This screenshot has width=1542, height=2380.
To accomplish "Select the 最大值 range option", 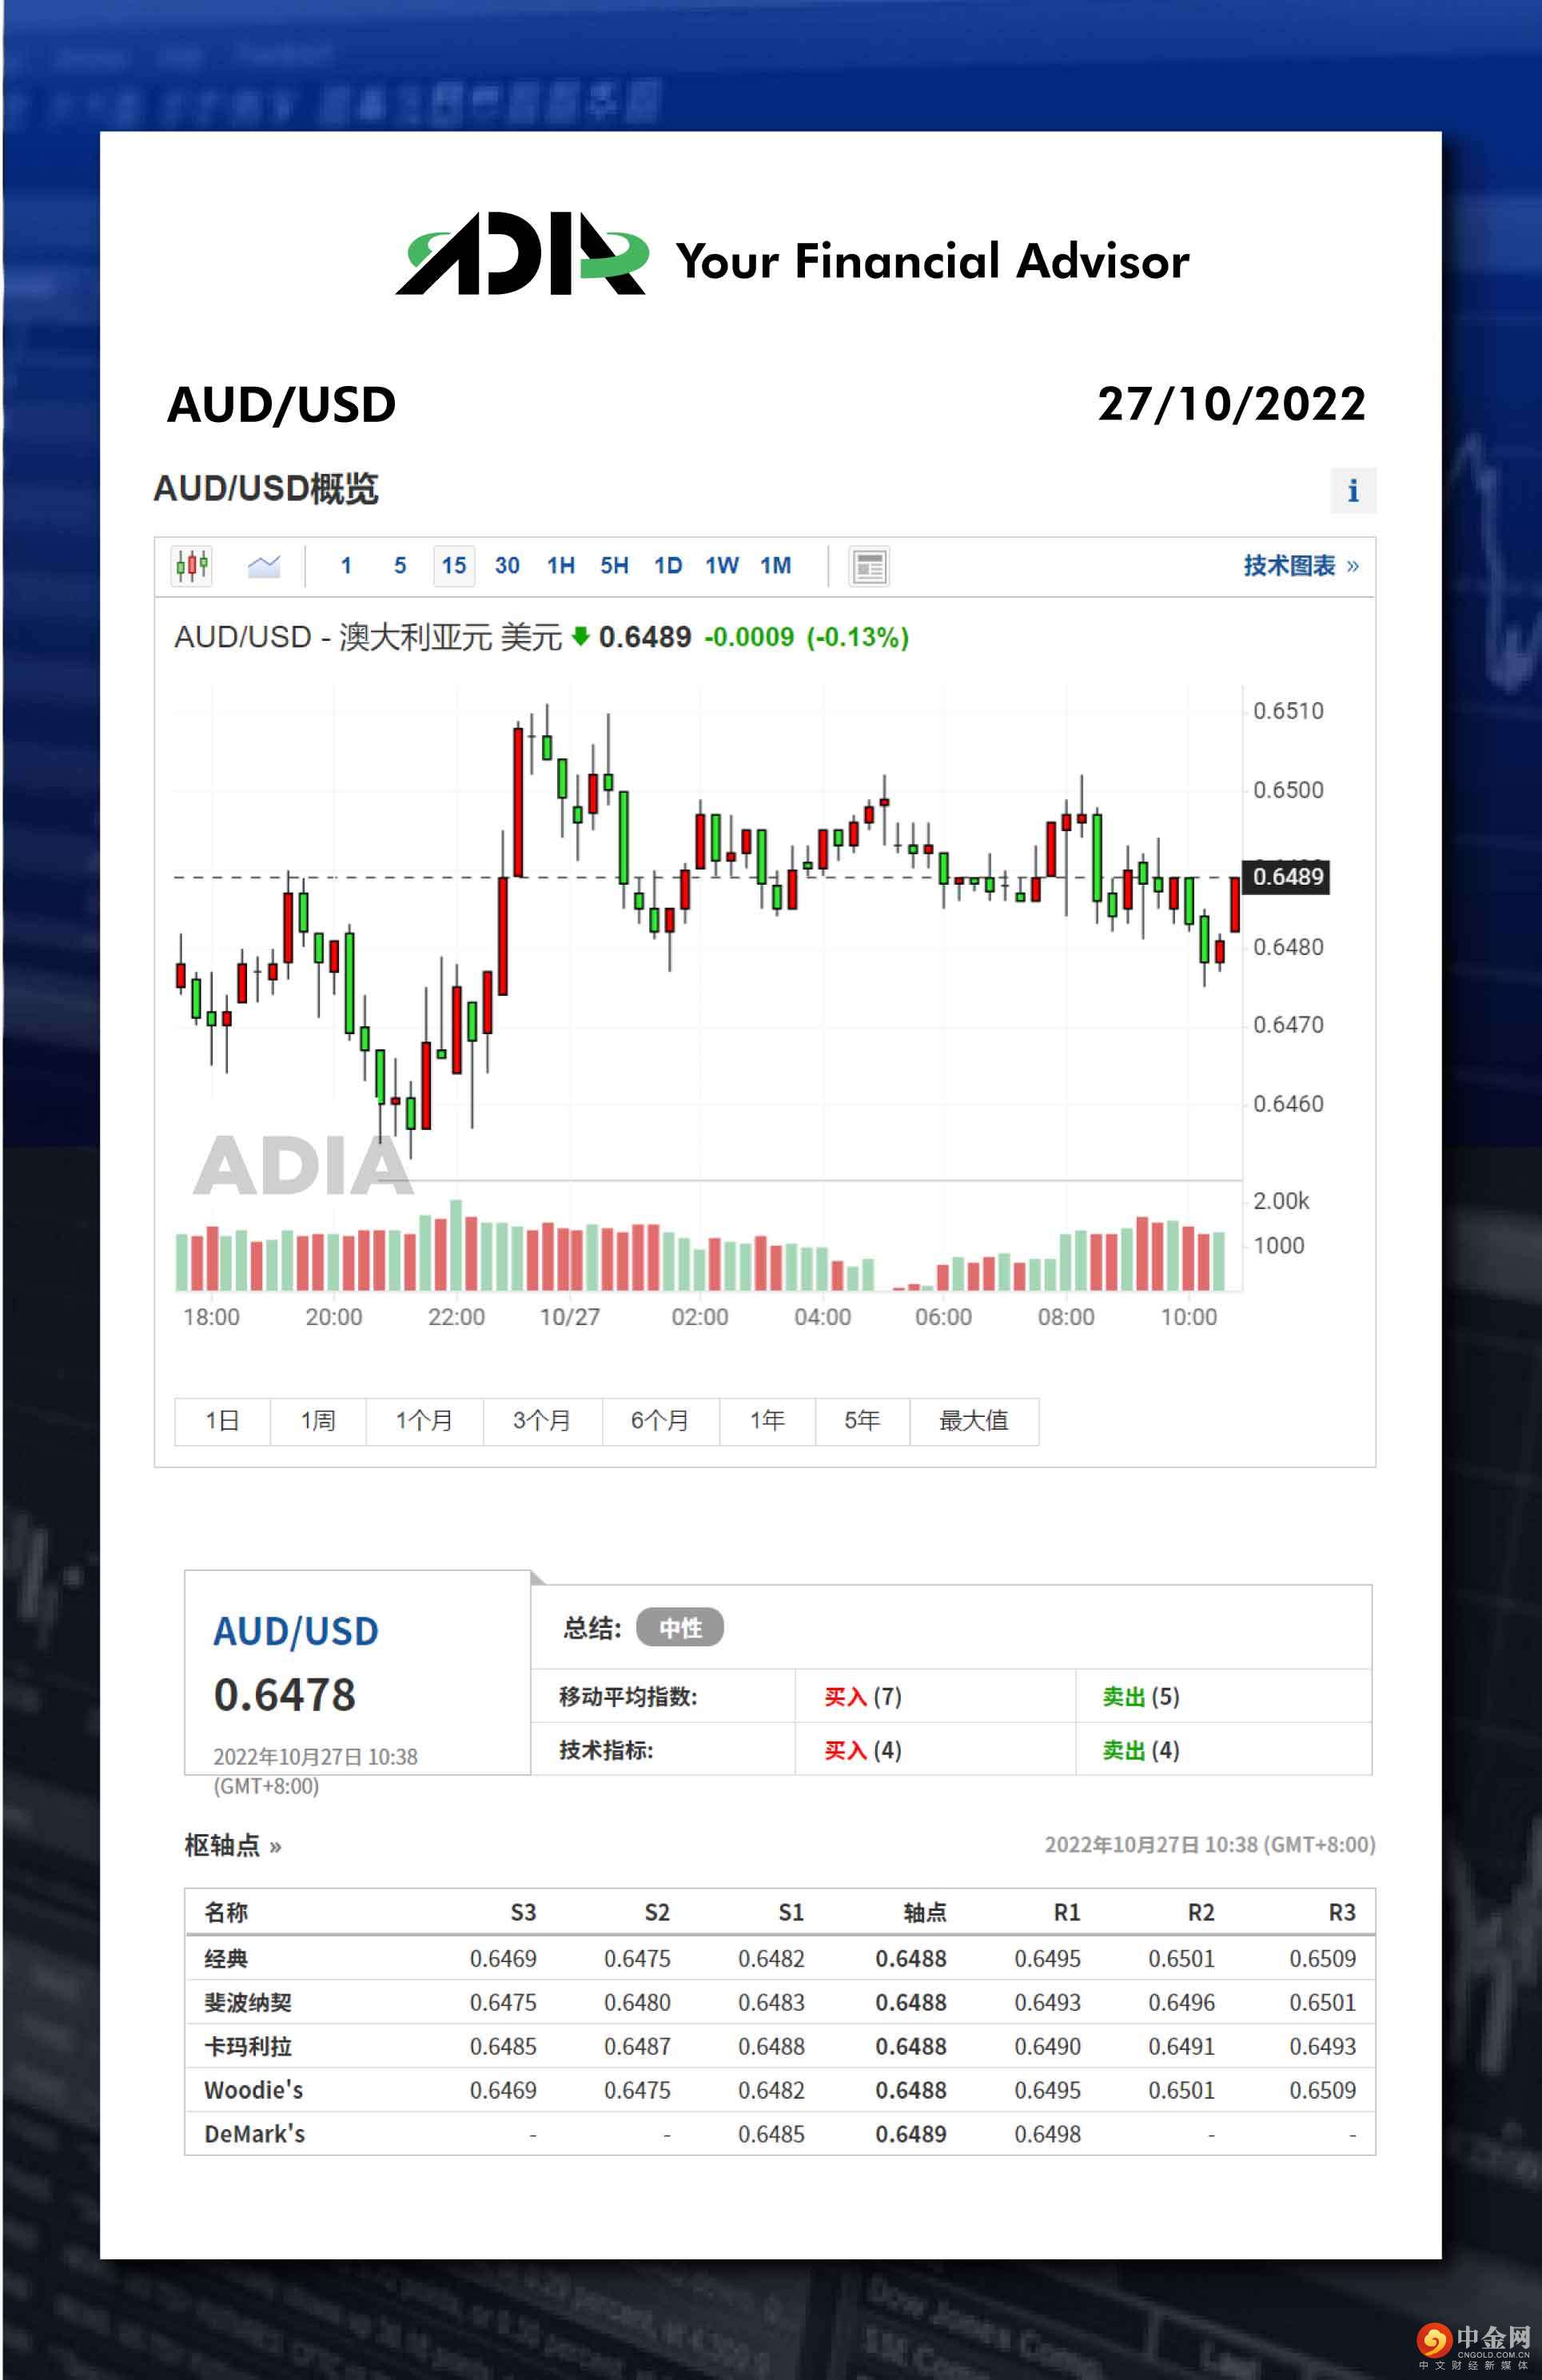I will (973, 1420).
